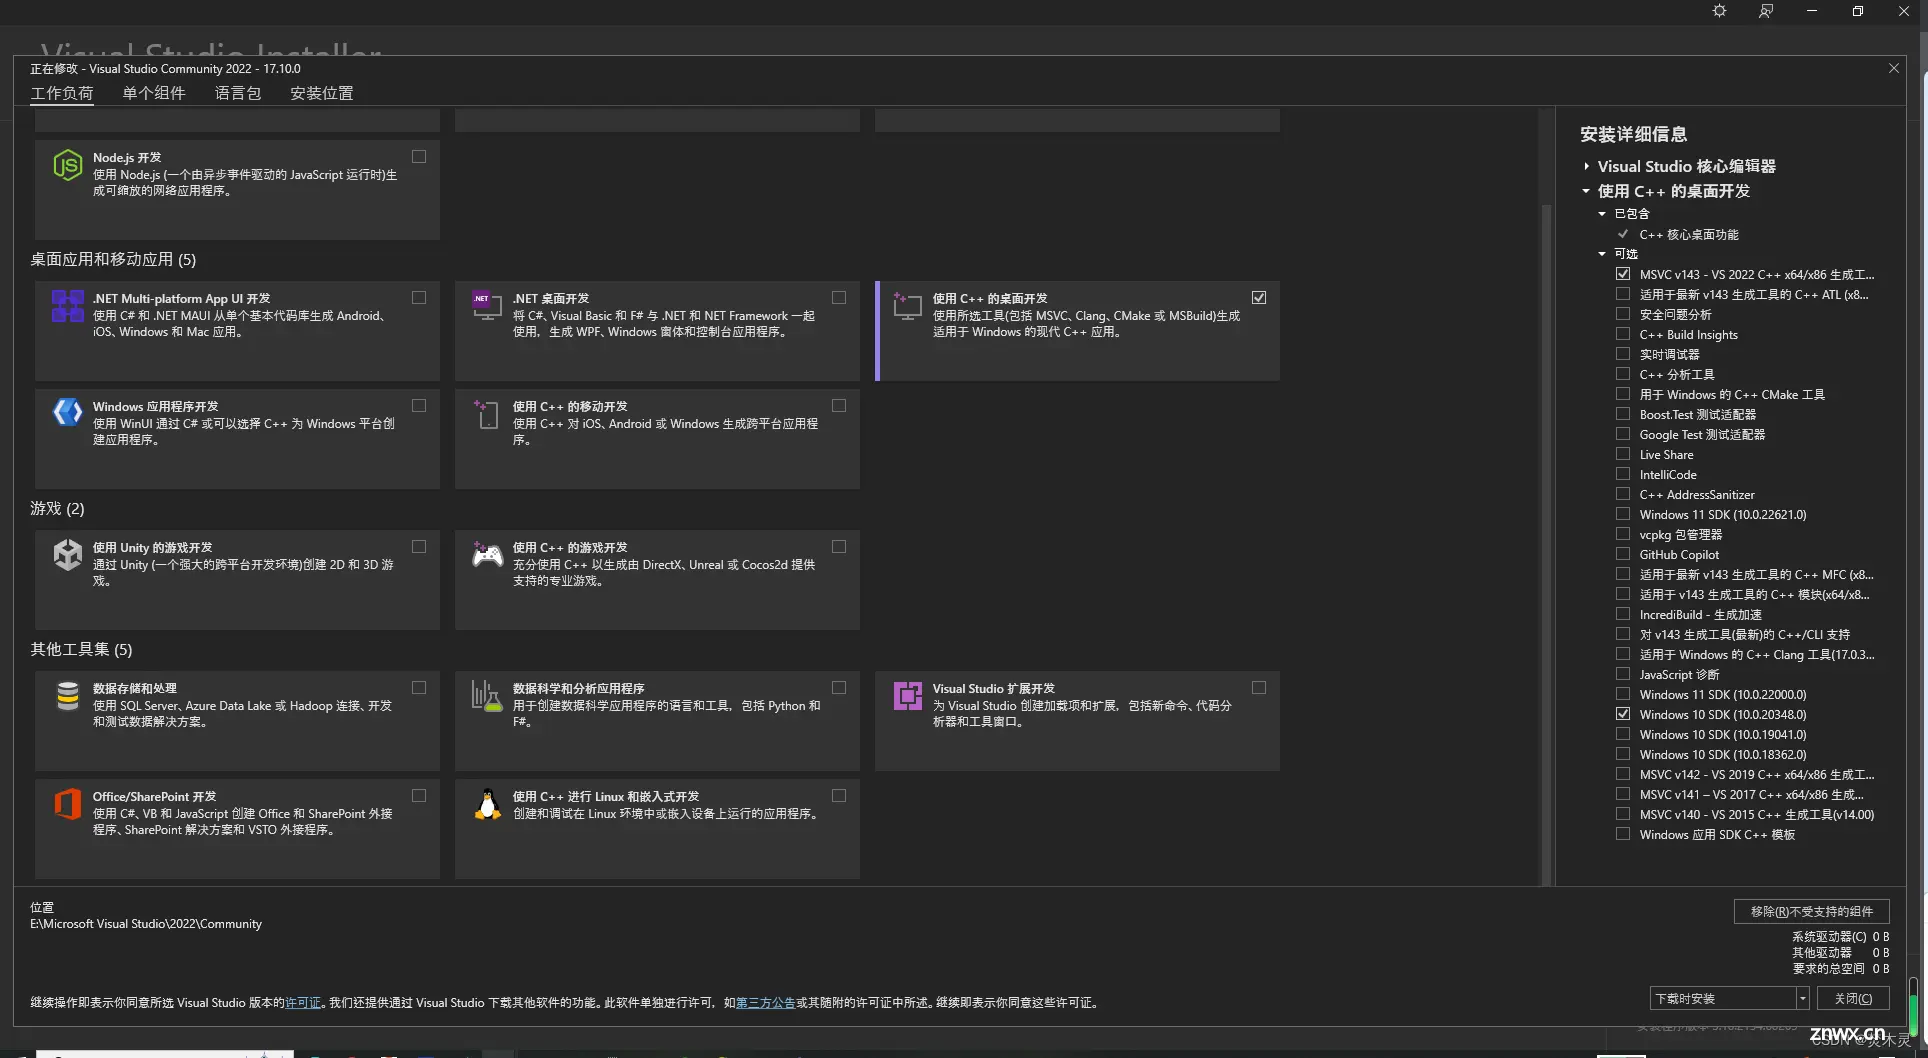The image size is (1928, 1058).
Task: Check 使用 Unity 的游戏开发 workload
Action: pos(419,547)
